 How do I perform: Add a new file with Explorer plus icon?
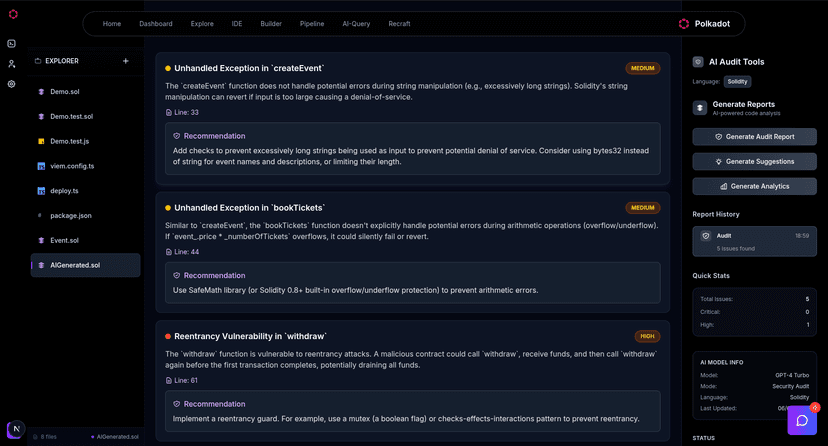coord(125,61)
